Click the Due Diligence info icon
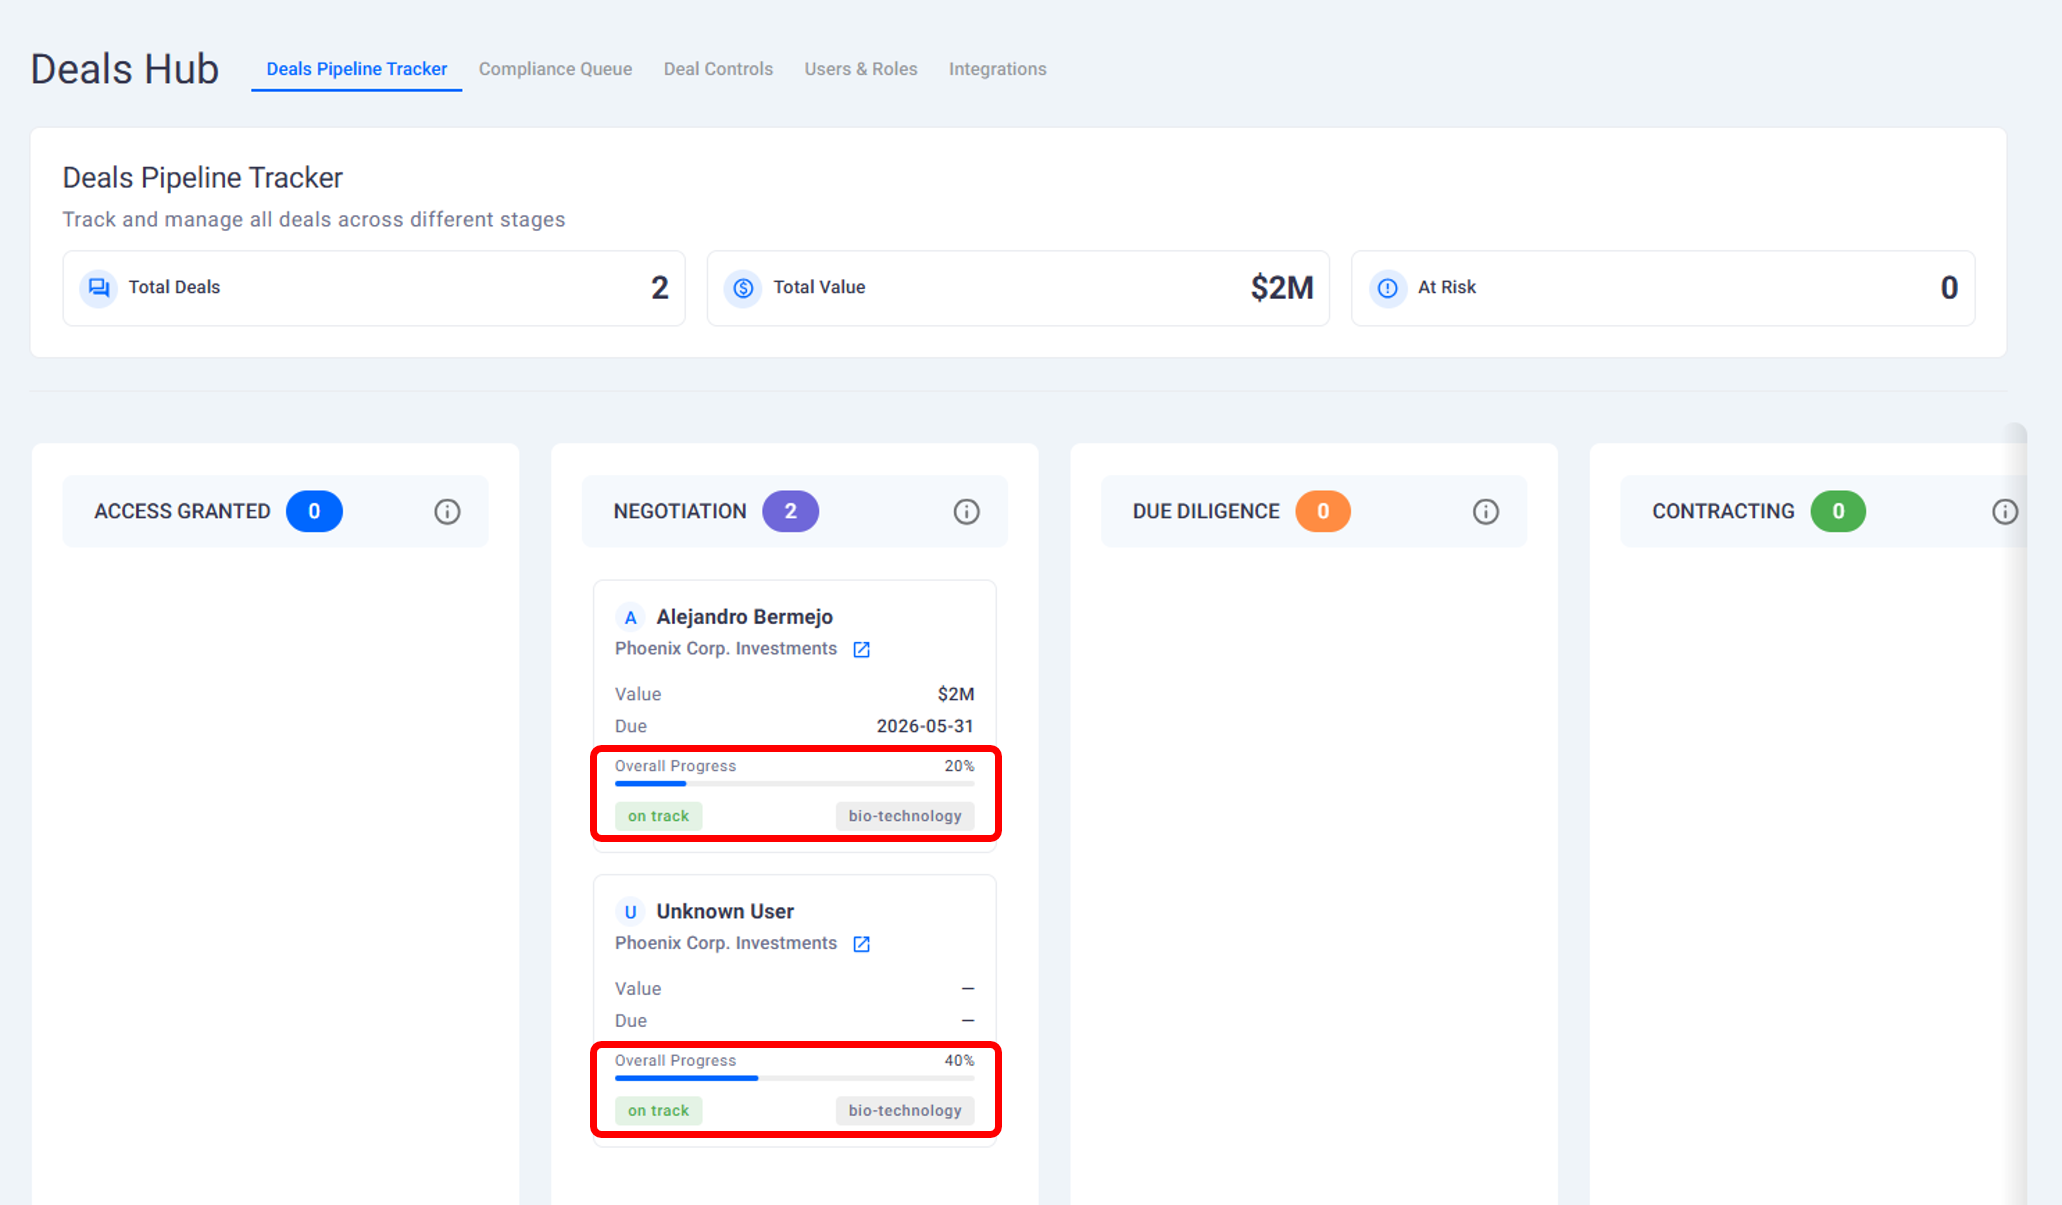This screenshot has width=2062, height=1205. 1485,512
